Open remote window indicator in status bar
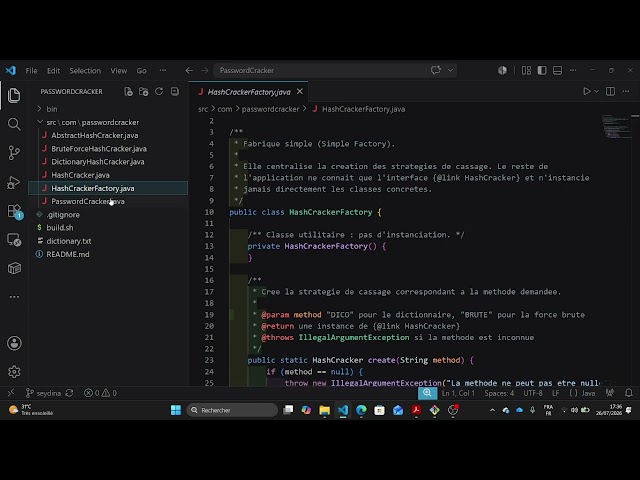 click(x=11, y=393)
